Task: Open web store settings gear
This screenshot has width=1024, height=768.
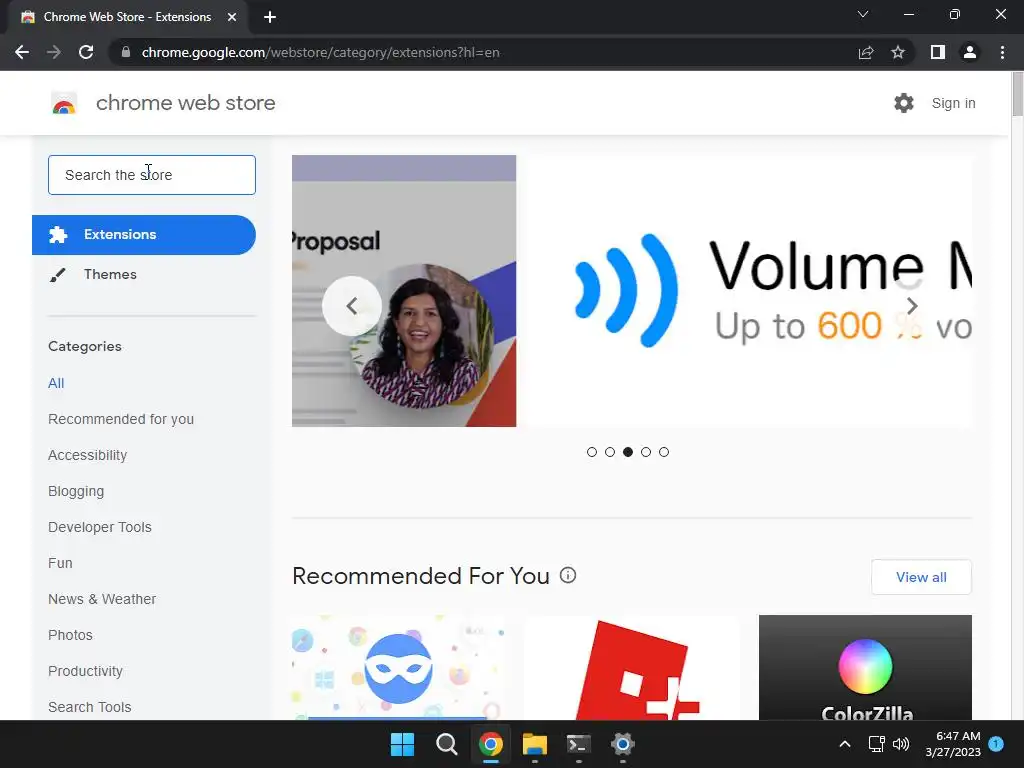Action: 904,103
